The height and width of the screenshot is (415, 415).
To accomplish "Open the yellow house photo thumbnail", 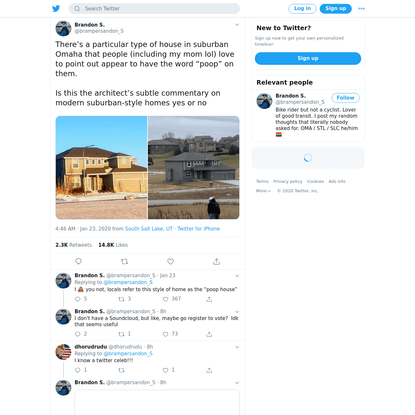I will click(101, 167).
